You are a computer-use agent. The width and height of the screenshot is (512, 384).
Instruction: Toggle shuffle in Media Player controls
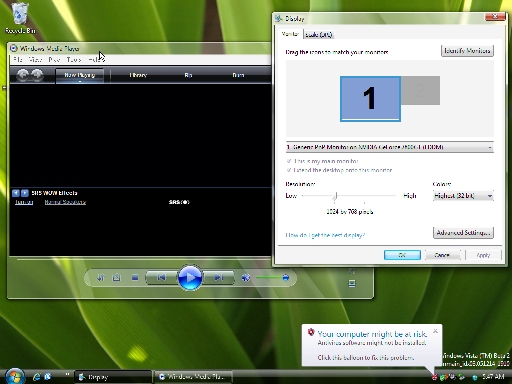tap(101, 277)
